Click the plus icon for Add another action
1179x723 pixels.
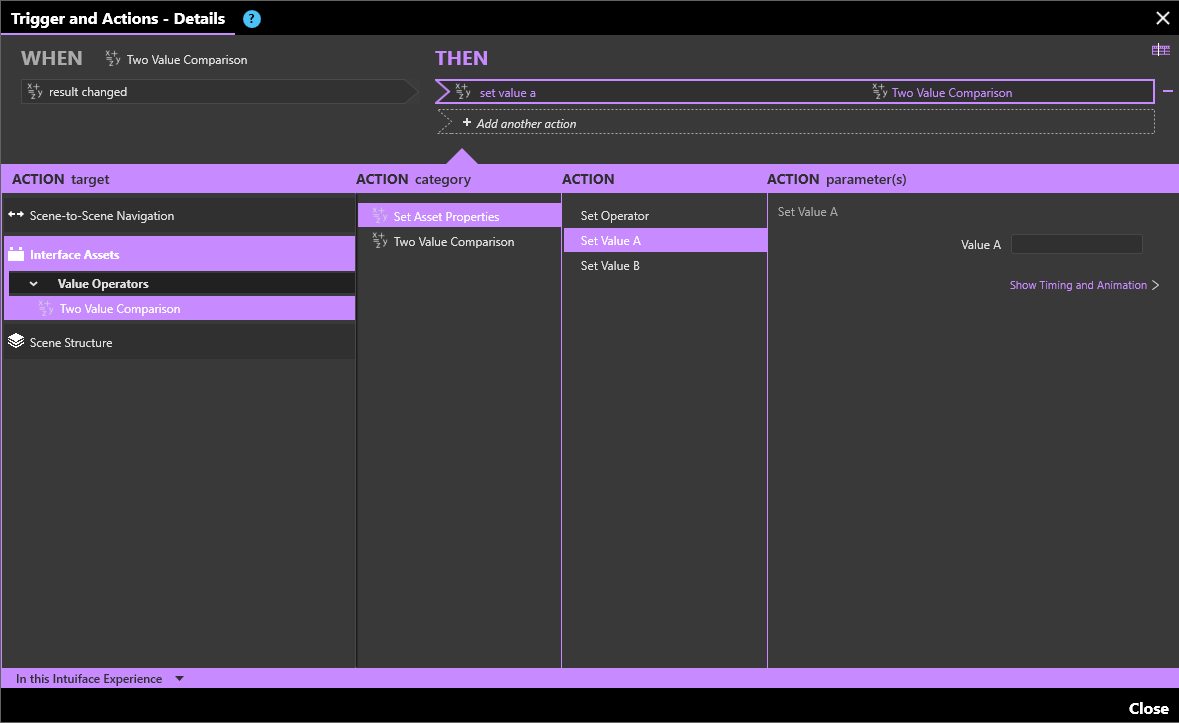pos(467,122)
